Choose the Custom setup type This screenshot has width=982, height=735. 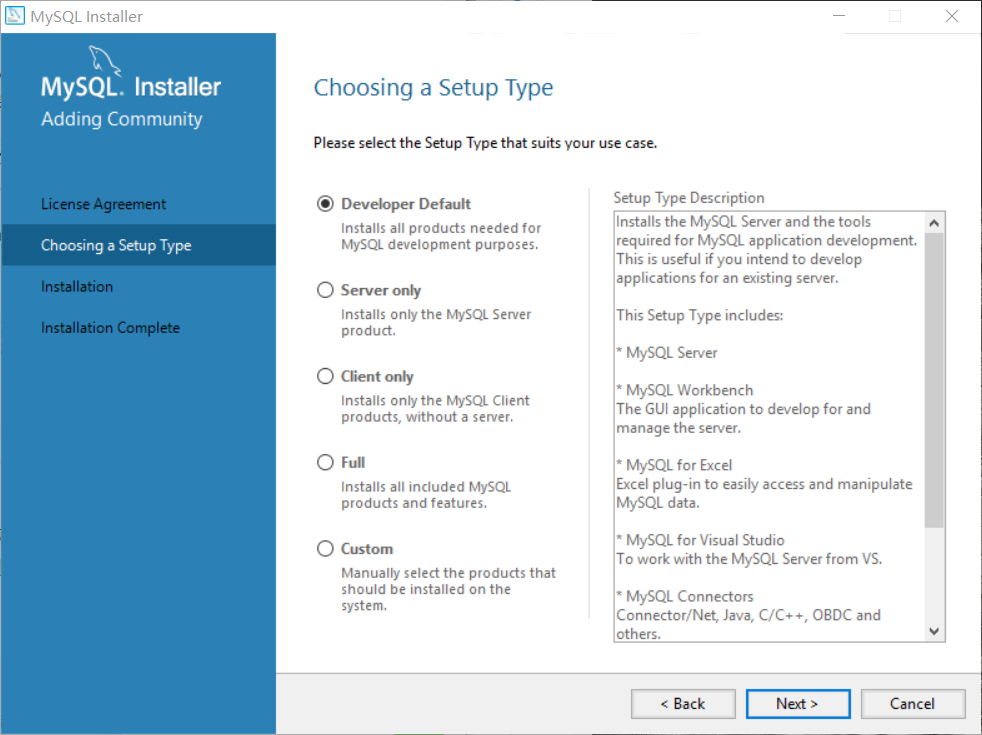point(324,548)
